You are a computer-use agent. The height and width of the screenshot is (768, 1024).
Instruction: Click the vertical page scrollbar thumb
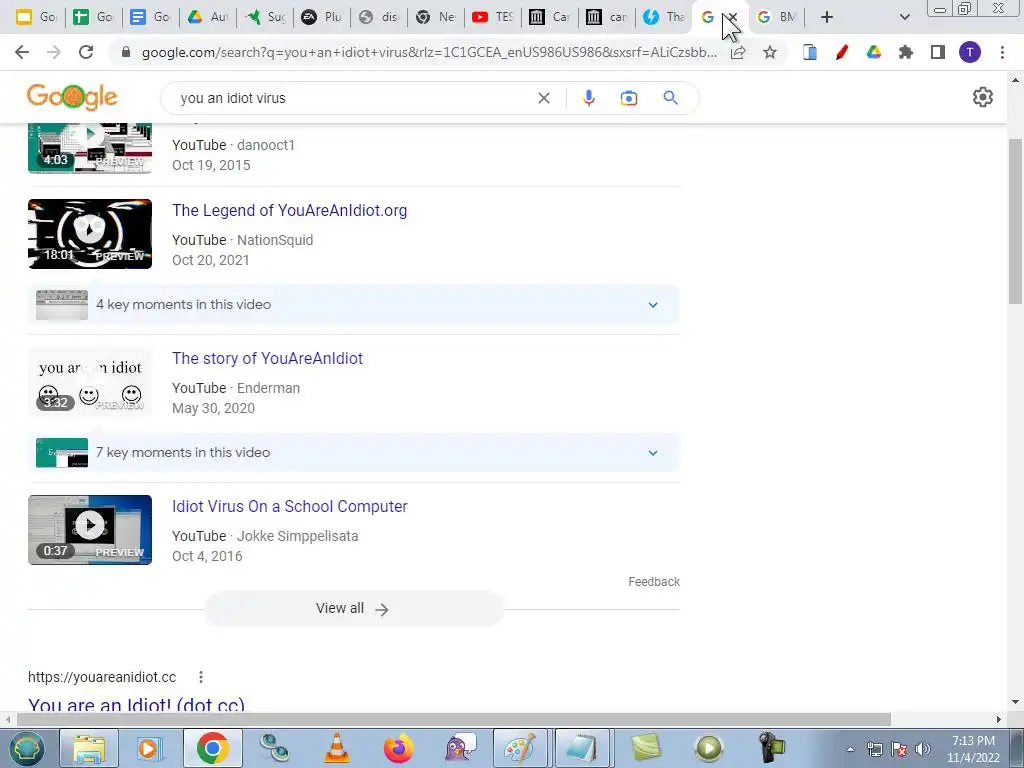[x=1015, y=220]
